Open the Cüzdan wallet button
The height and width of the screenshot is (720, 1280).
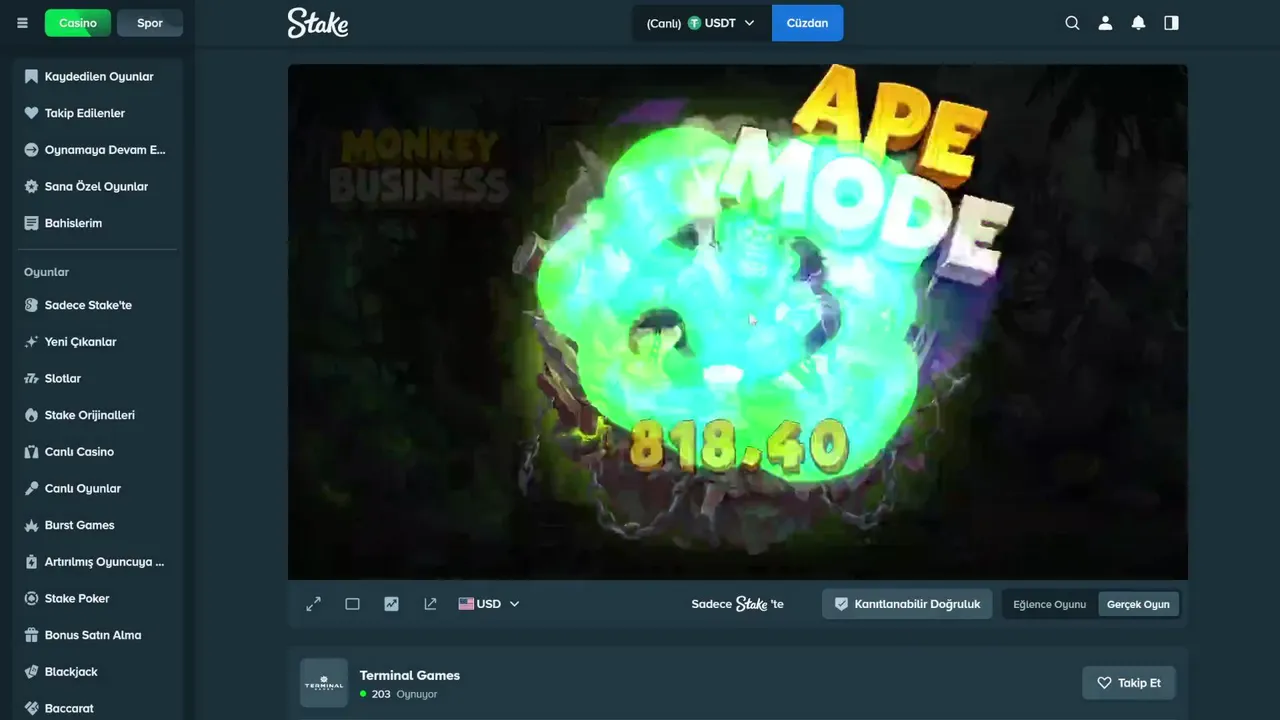[807, 23]
